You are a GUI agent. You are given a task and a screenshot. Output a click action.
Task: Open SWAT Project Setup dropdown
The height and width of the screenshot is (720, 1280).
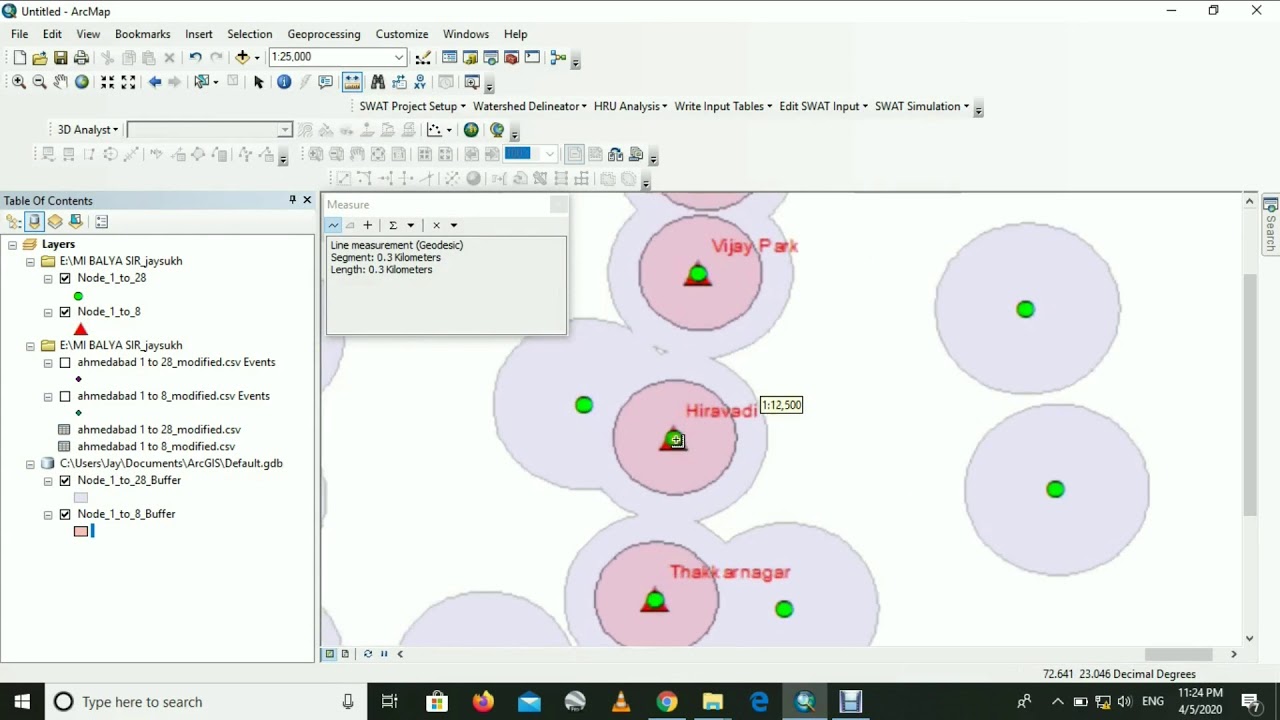click(413, 106)
